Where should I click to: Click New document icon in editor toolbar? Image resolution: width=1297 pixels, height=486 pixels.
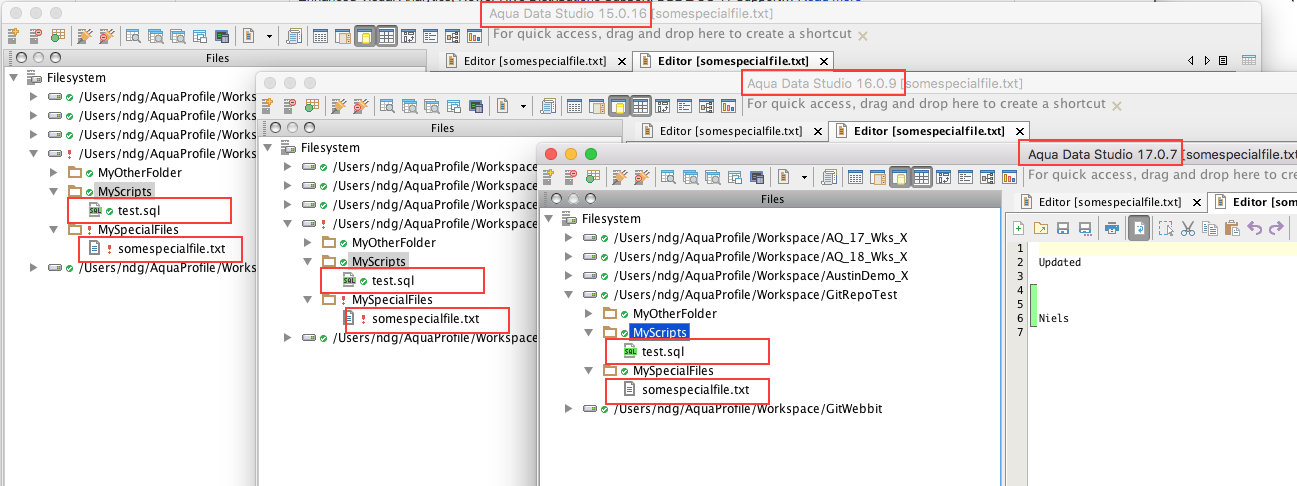(x=1018, y=228)
